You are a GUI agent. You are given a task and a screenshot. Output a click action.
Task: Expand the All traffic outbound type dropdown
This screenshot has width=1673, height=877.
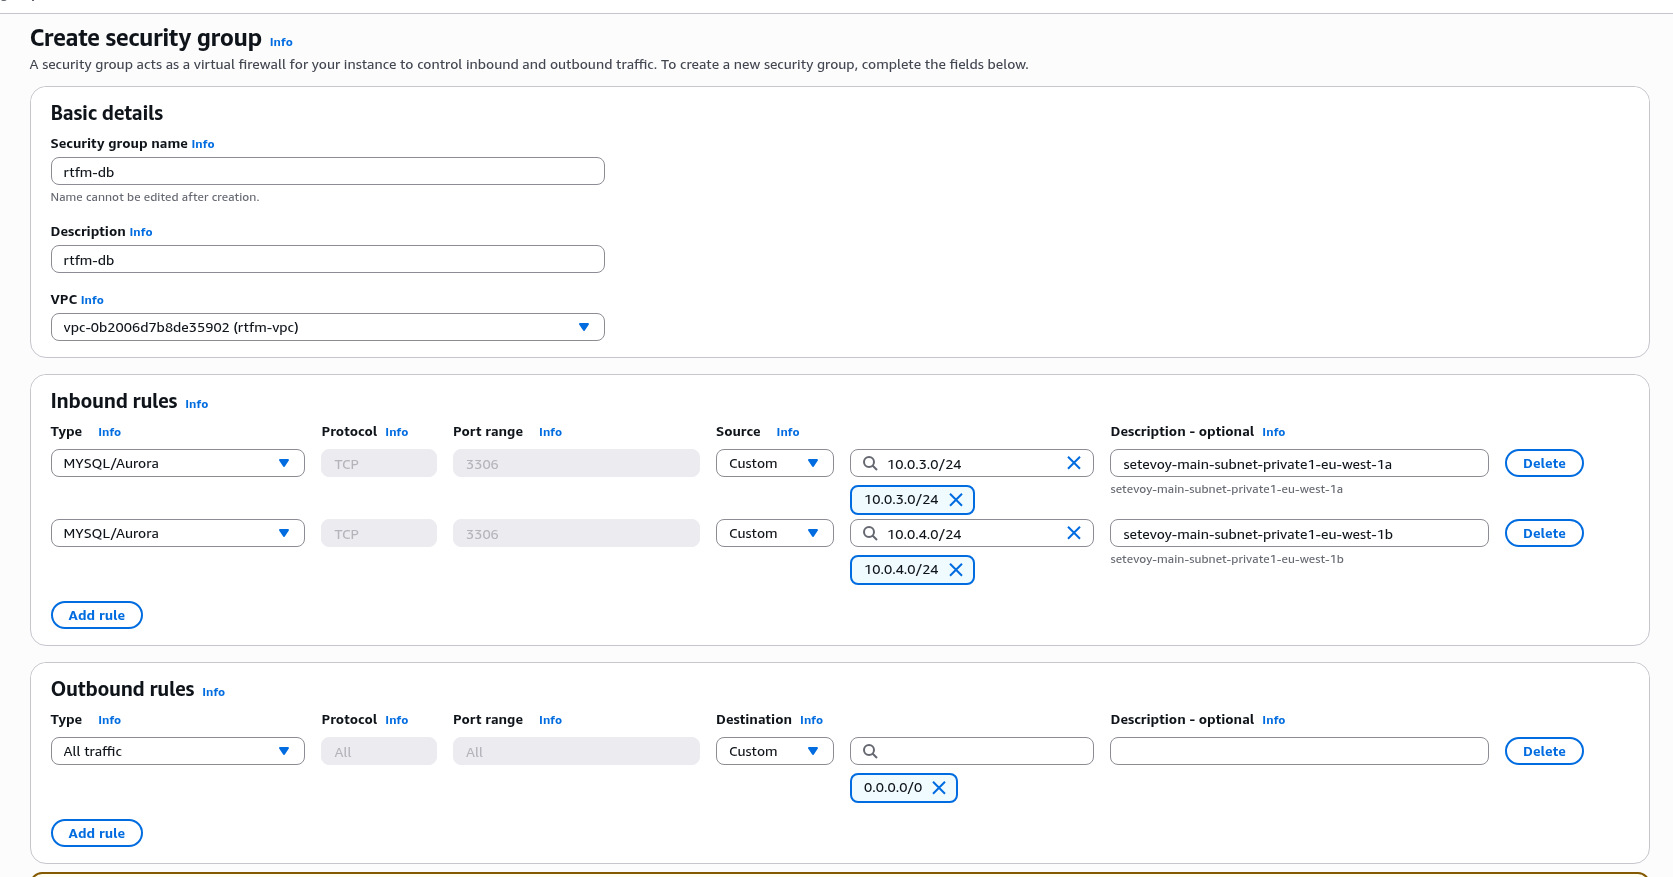click(x=177, y=751)
